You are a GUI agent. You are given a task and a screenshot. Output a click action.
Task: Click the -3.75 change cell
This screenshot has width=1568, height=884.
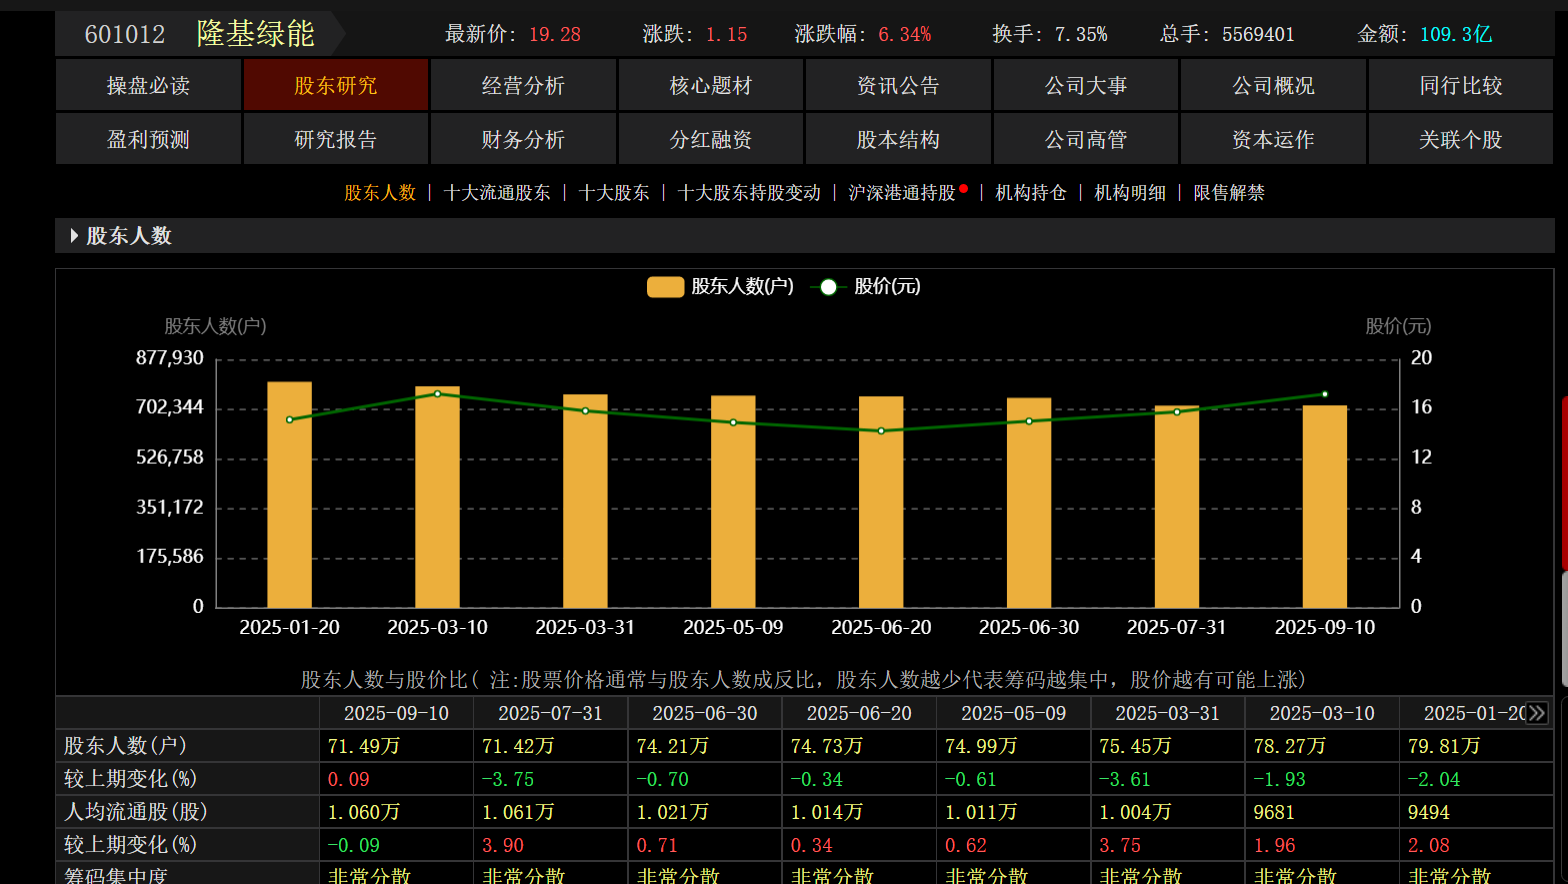(x=550, y=779)
